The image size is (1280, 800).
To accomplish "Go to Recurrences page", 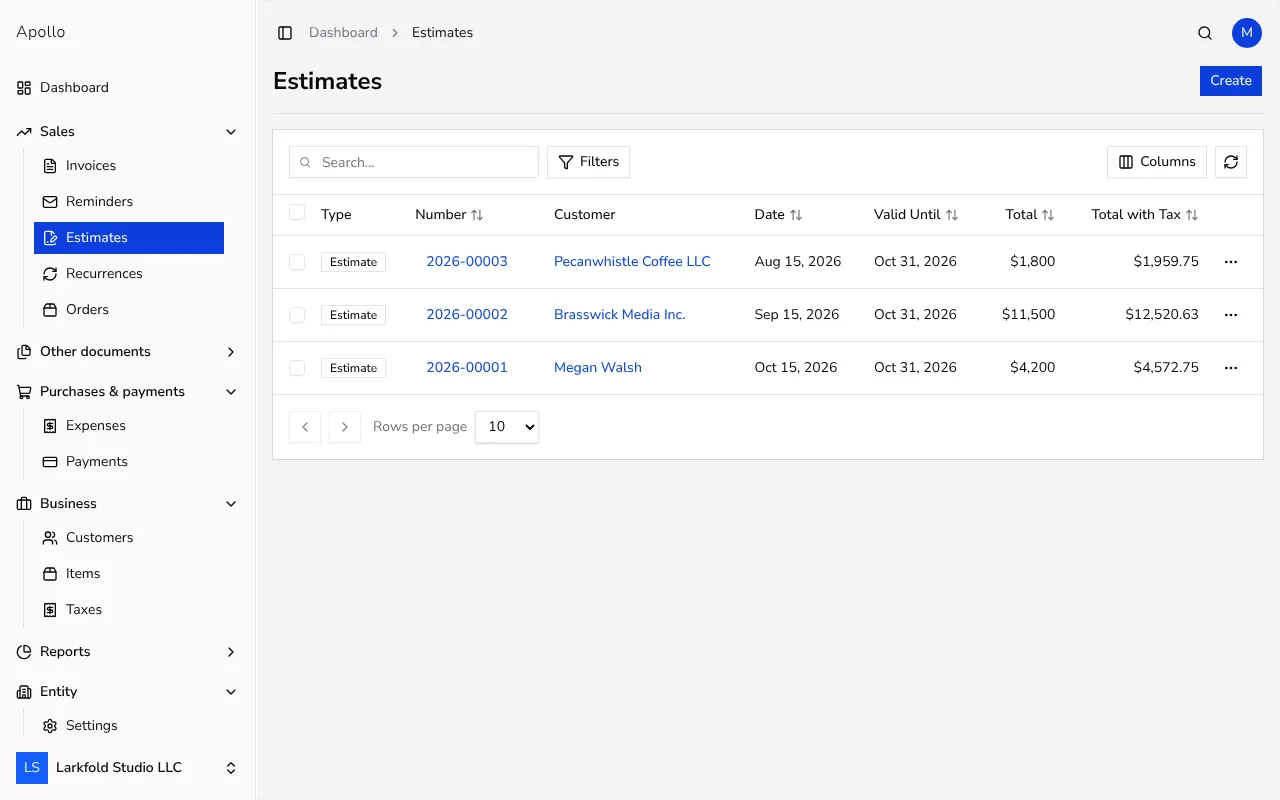I will pos(129,274).
